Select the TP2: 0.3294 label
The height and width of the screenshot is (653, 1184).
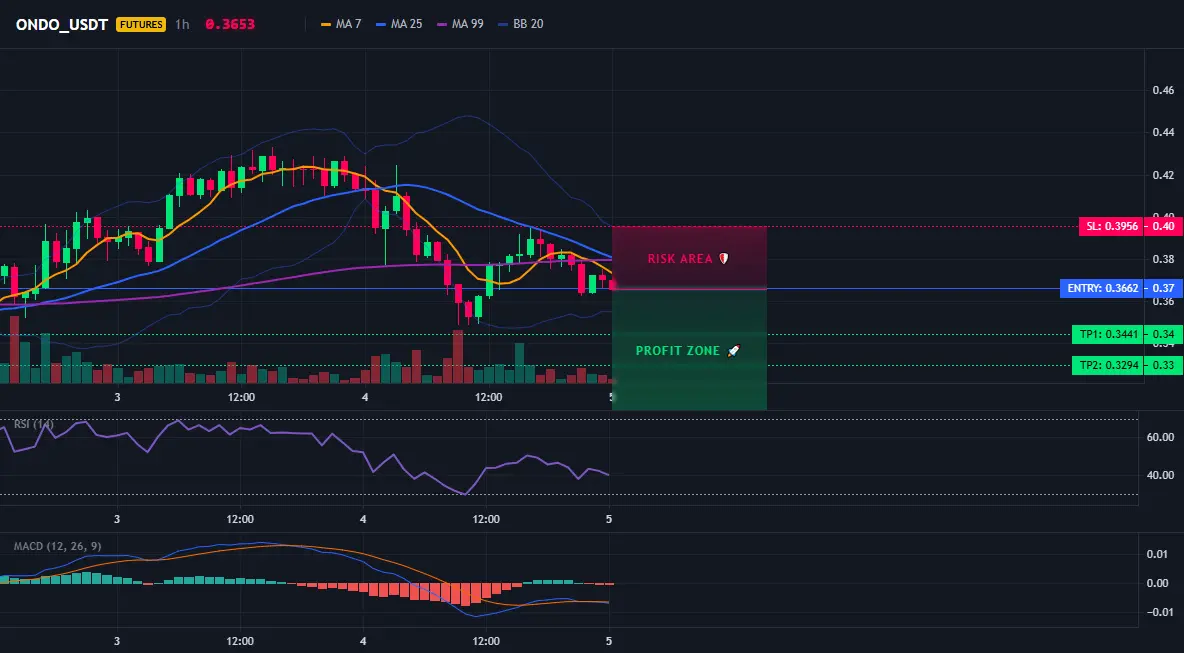click(1106, 366)
